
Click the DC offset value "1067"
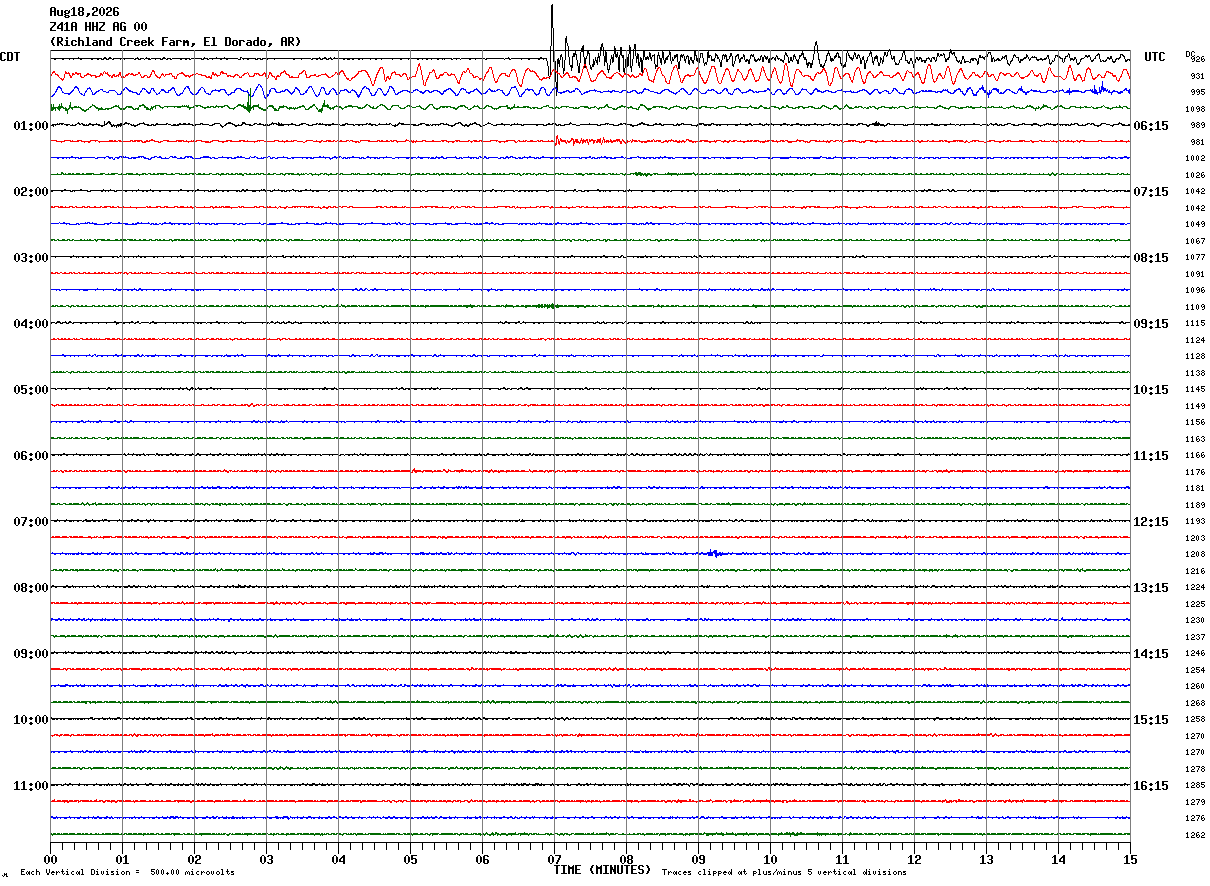coord(1195,241)
